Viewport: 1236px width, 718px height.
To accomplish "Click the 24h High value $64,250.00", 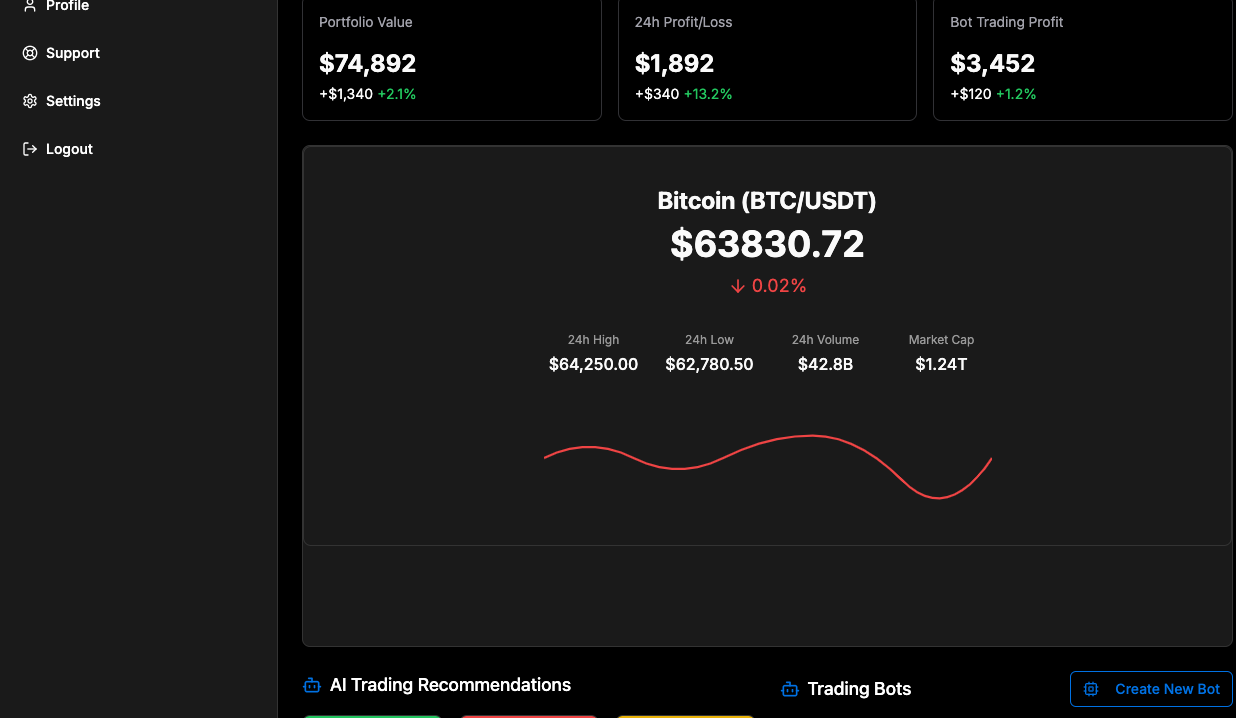I will pyautogui.click(x=593, y=364).
